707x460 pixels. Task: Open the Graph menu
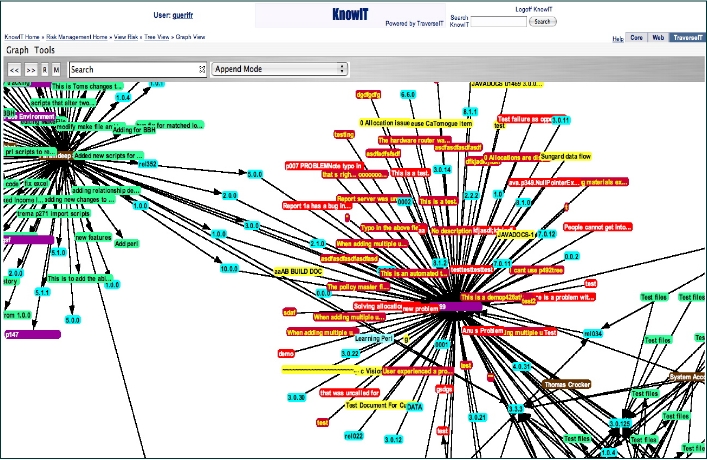coord(17,49)
